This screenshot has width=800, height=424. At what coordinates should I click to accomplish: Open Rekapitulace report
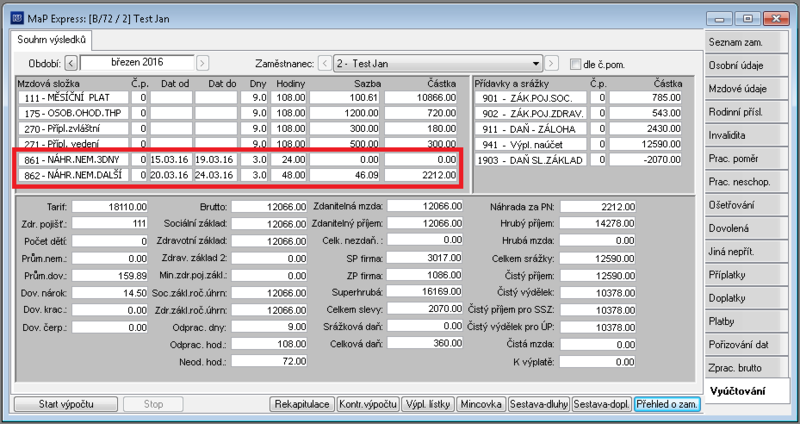pos(302,405)
